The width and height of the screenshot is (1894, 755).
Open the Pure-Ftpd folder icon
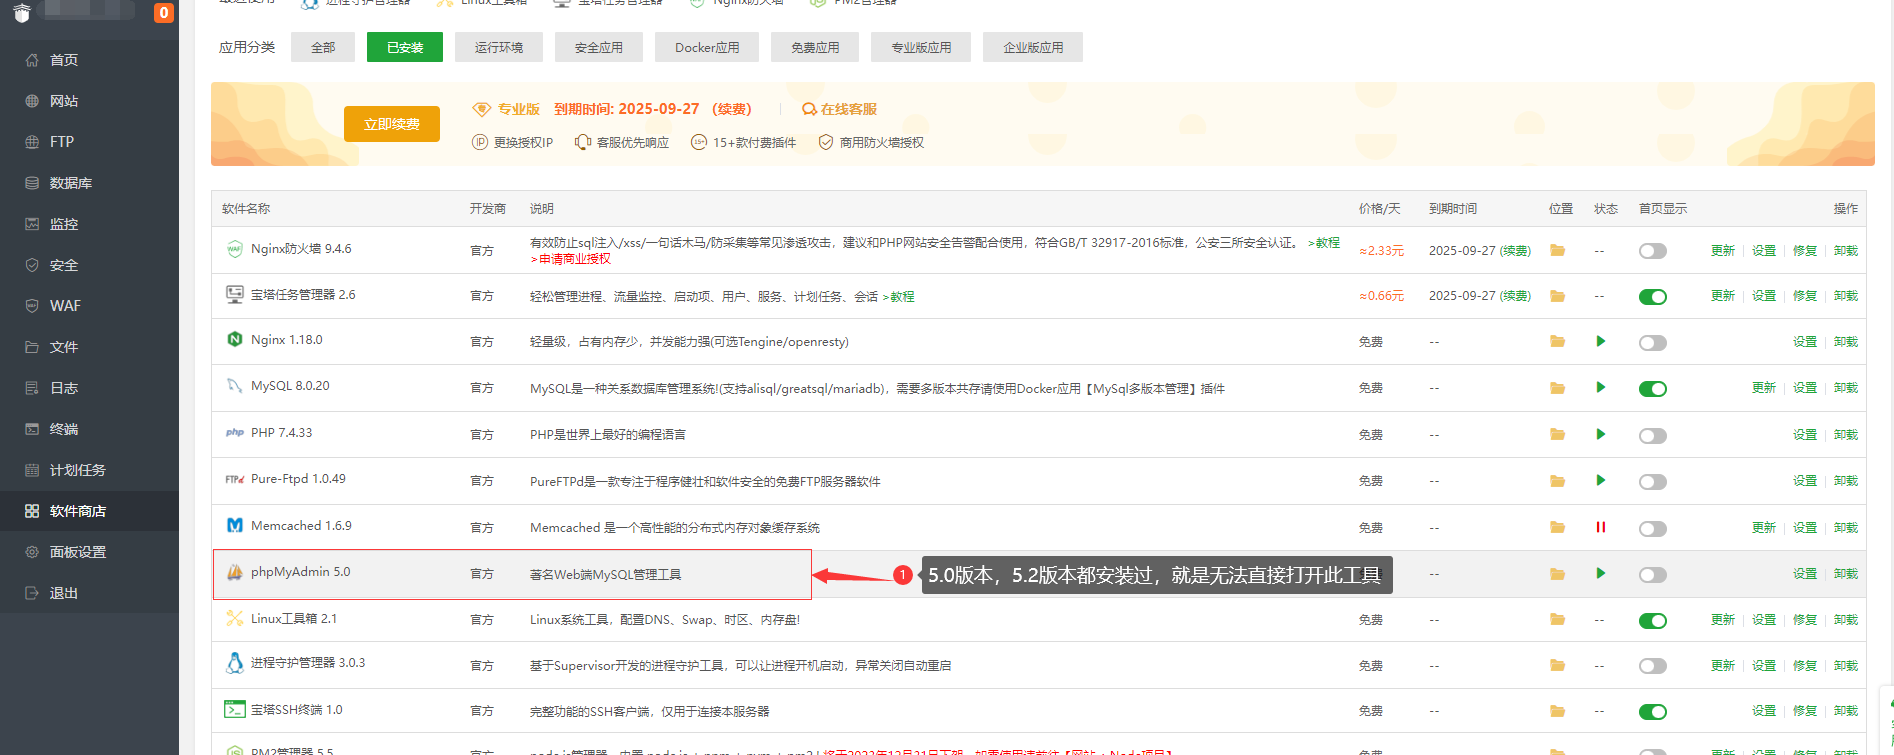pos(1557,481)
